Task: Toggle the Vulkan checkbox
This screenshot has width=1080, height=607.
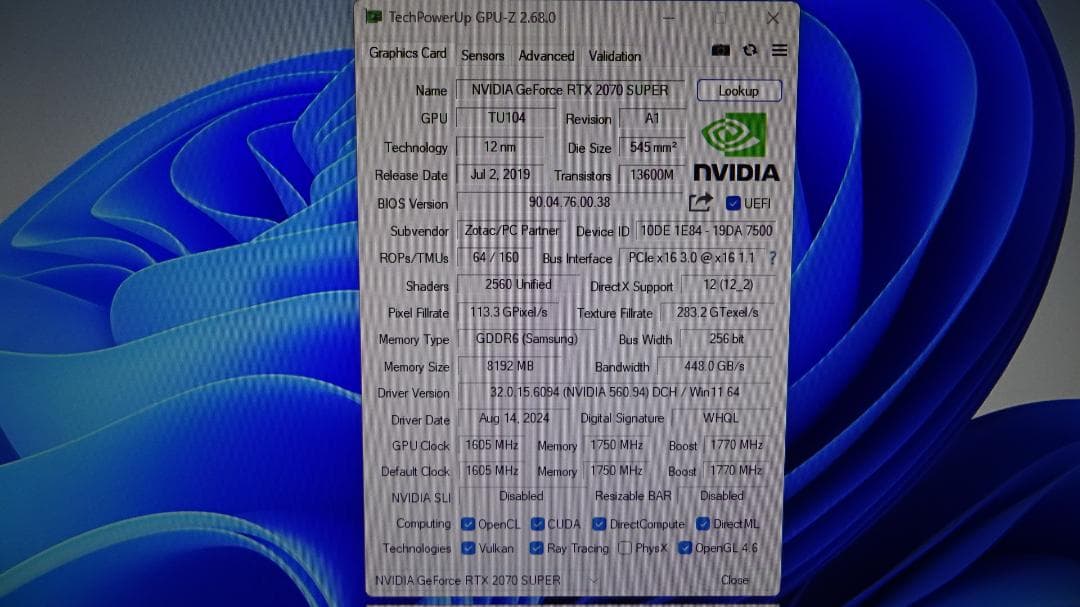Action: click(x=468, y=548)
